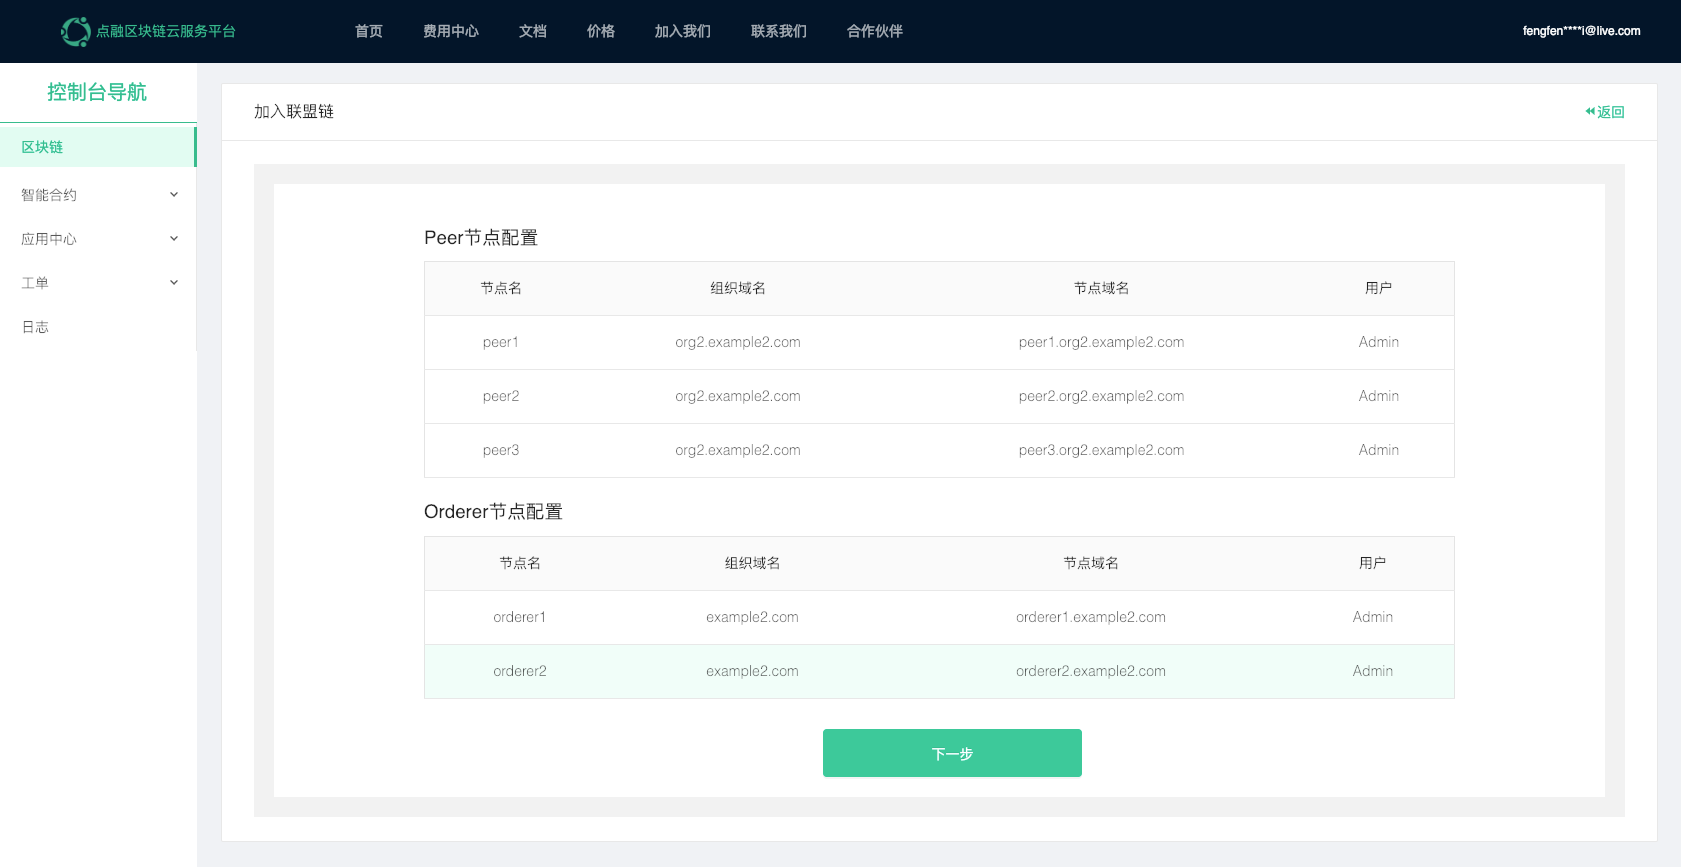Viewport: 1681px width, 867px height.
Task: Click peer2.org2.example2.com cell
Action: point(1101,396)
